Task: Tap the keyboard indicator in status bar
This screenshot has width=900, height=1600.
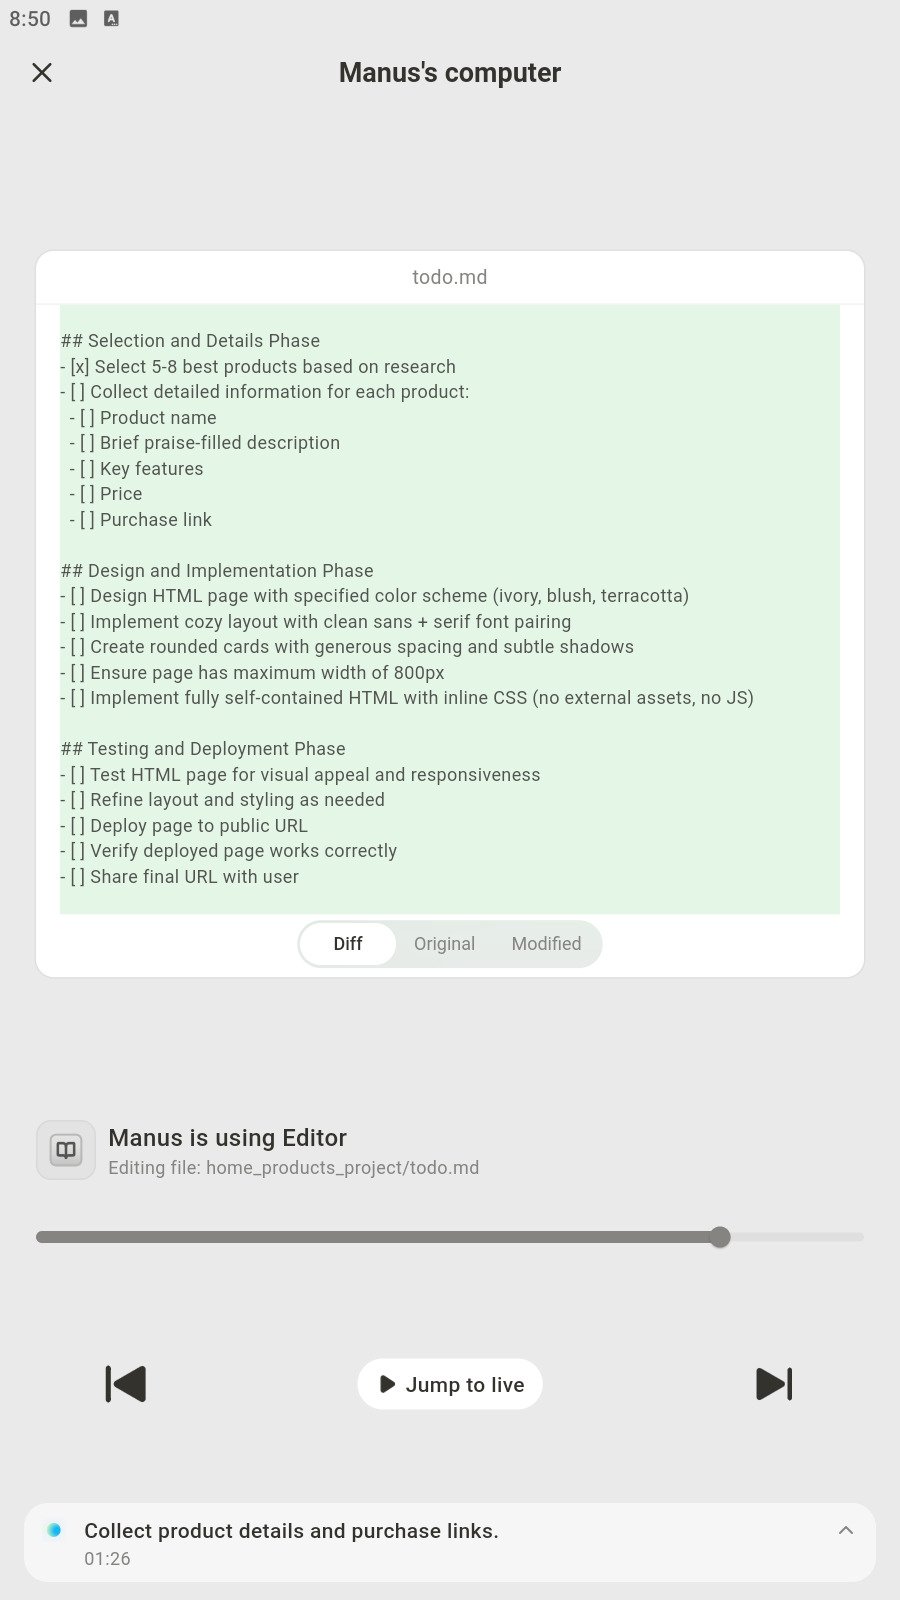Action: point(111,18)
